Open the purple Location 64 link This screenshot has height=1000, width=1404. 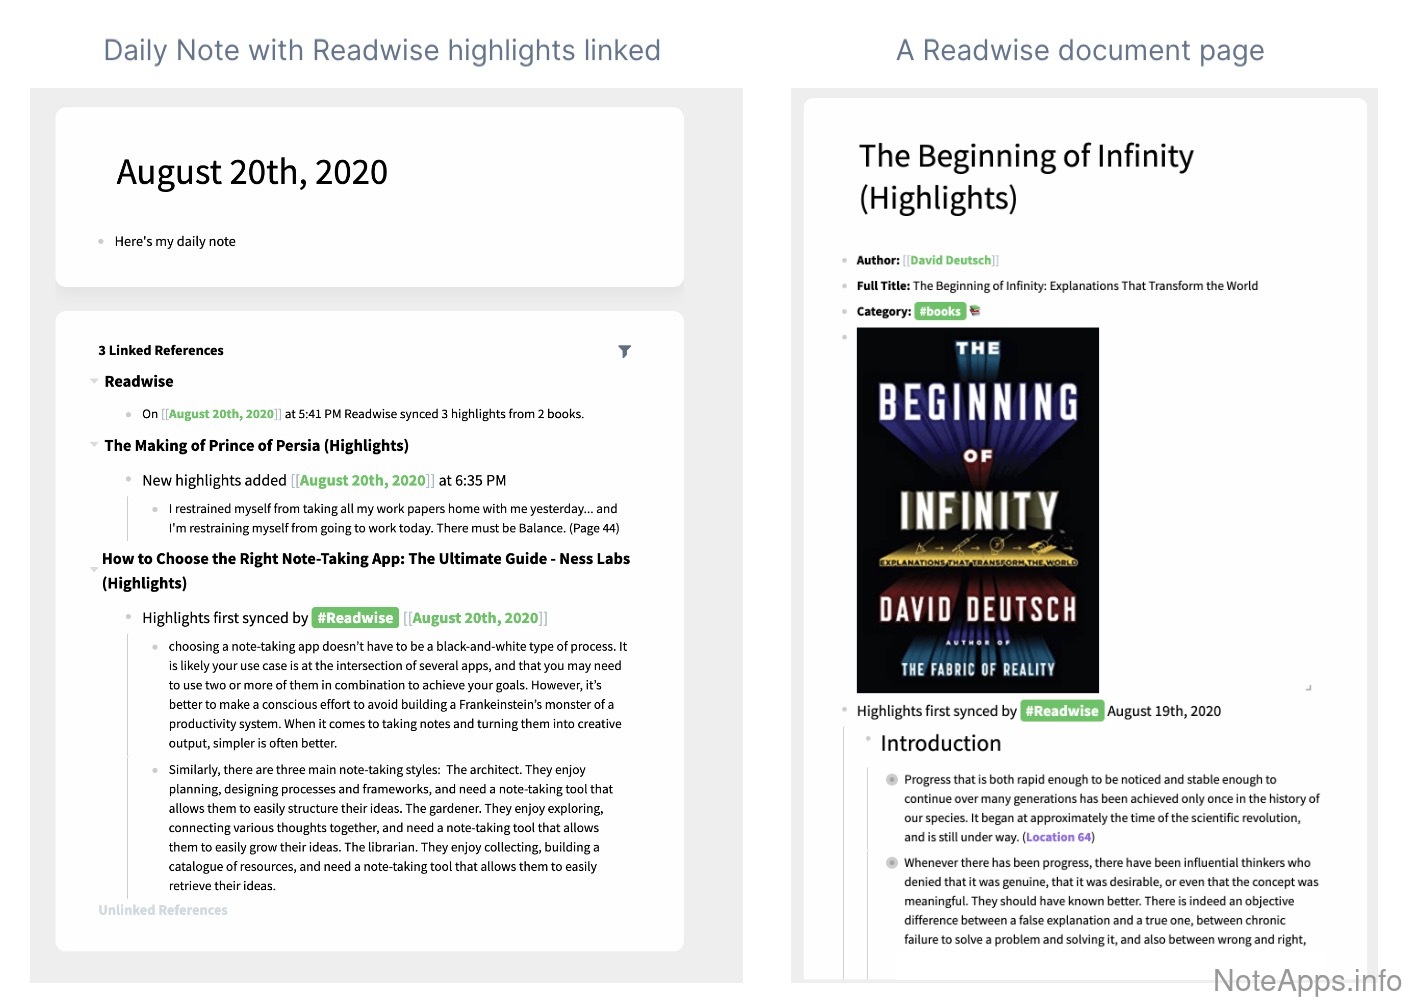coord(1058,837)
